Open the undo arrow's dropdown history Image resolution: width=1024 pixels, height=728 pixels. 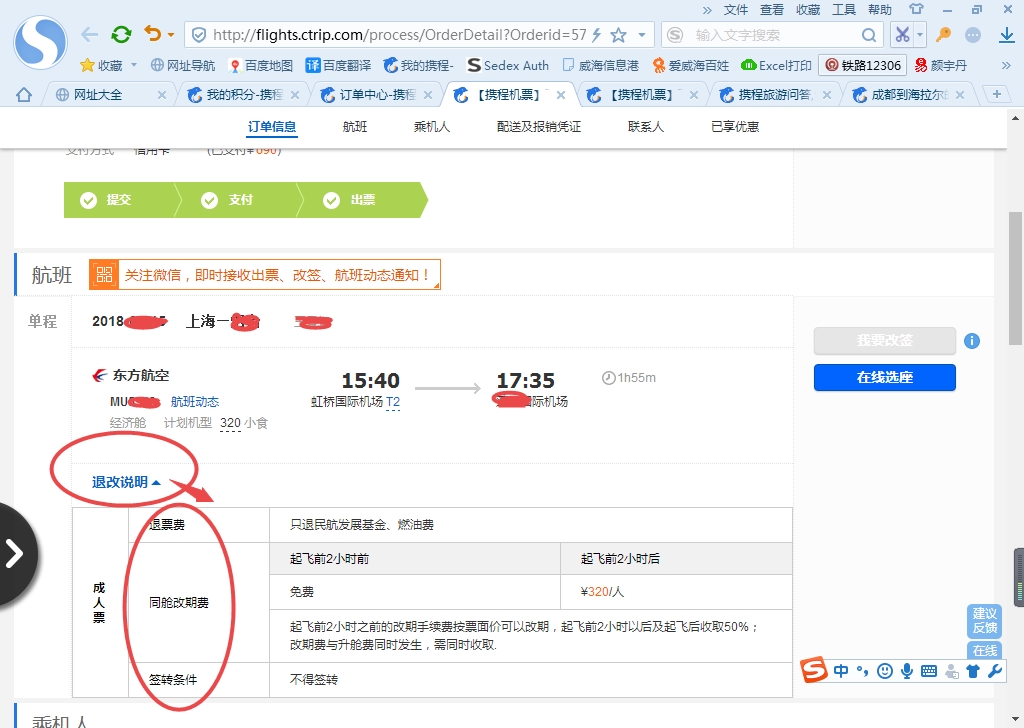[x=170, y=35]
